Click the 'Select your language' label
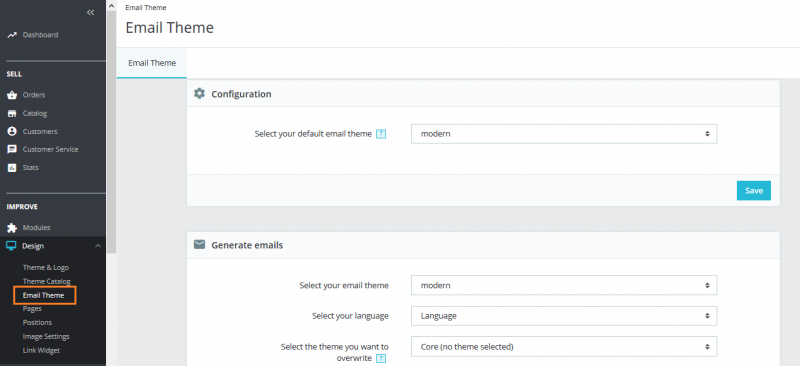 (x=350, y=316)
